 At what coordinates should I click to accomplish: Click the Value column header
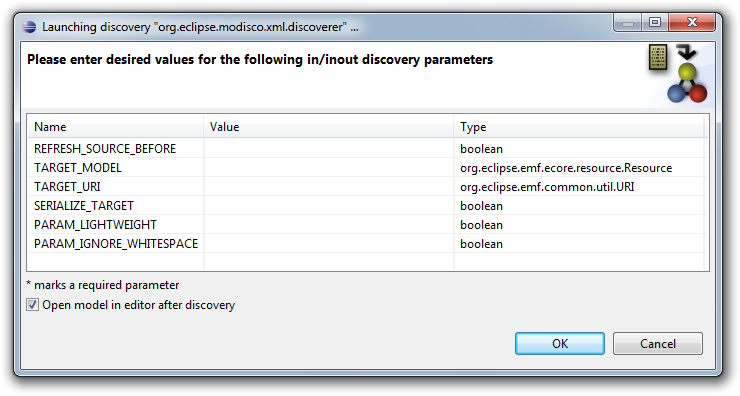329,126
